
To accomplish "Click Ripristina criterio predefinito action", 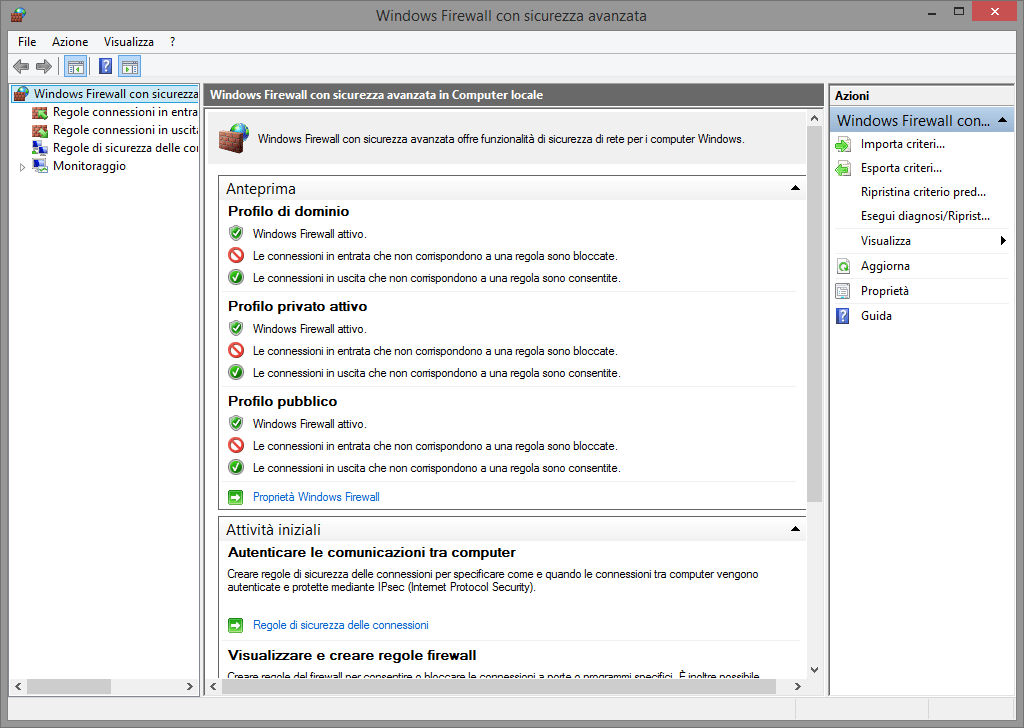I will (923, 192).
